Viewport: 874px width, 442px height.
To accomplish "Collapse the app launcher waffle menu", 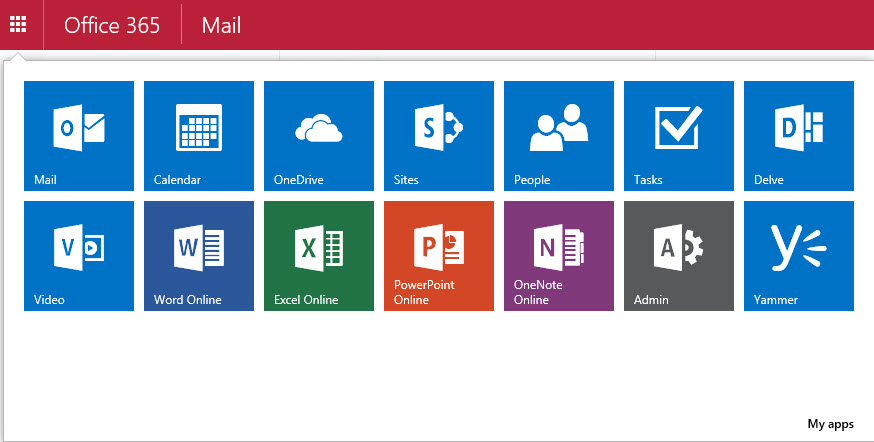I will [x=18, y=24].
